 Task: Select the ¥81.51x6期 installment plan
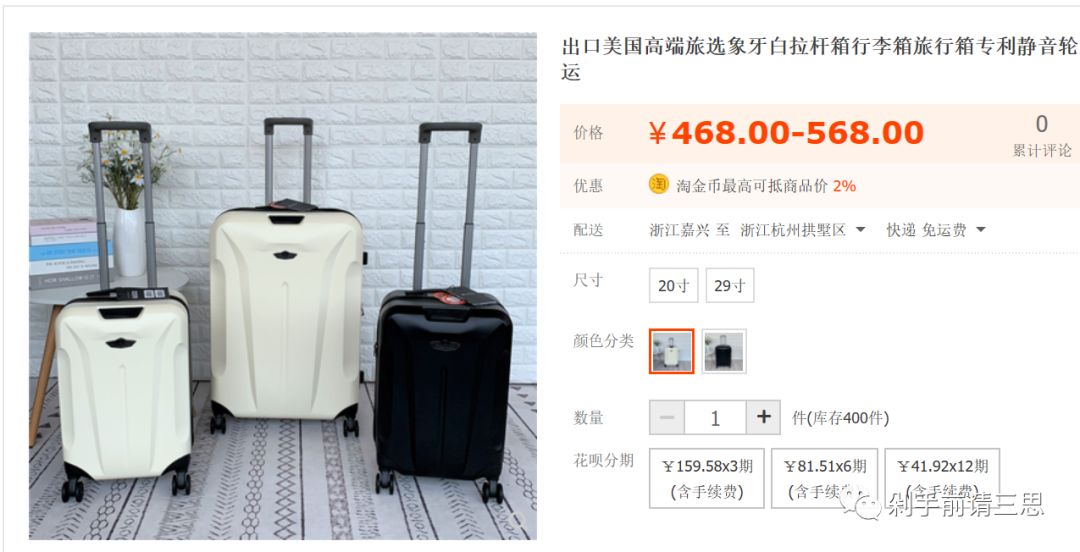coord(824,478)
